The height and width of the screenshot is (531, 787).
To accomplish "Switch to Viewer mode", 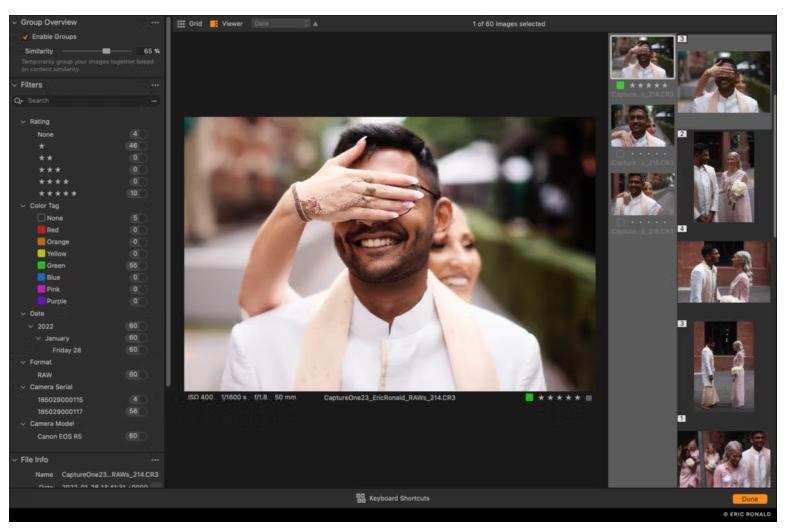I will 226,23.
